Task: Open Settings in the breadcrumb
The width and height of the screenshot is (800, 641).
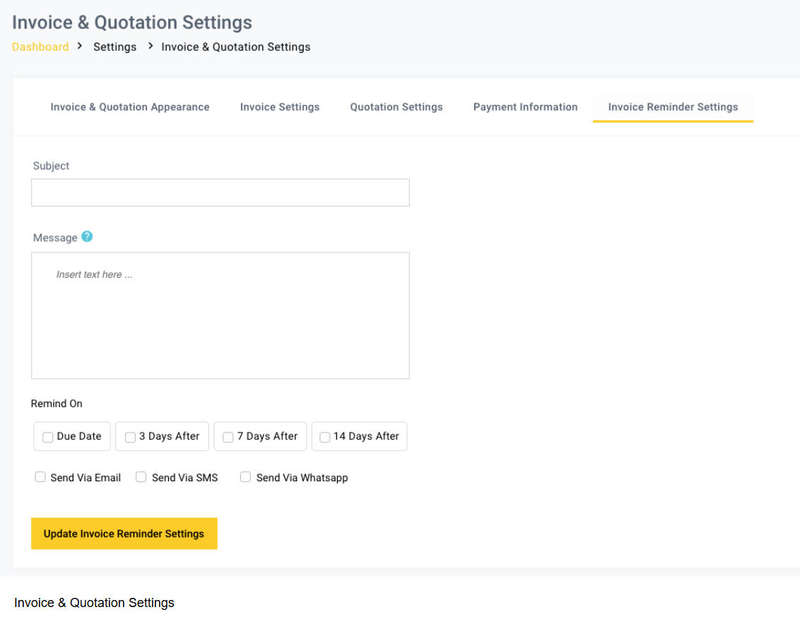Action: pos(115,47)
